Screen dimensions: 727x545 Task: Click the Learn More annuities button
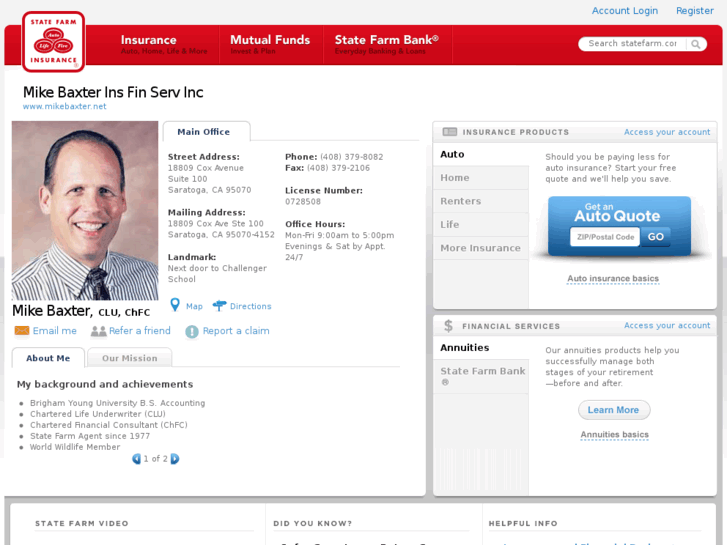613,410
